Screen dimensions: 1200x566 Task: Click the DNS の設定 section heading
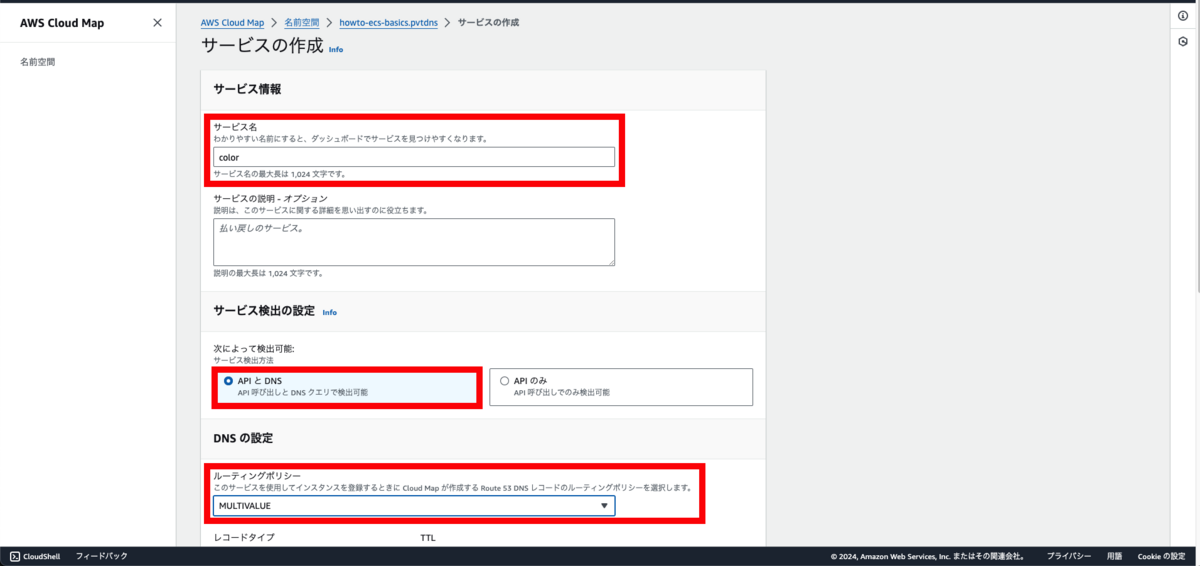coord(243,438)
